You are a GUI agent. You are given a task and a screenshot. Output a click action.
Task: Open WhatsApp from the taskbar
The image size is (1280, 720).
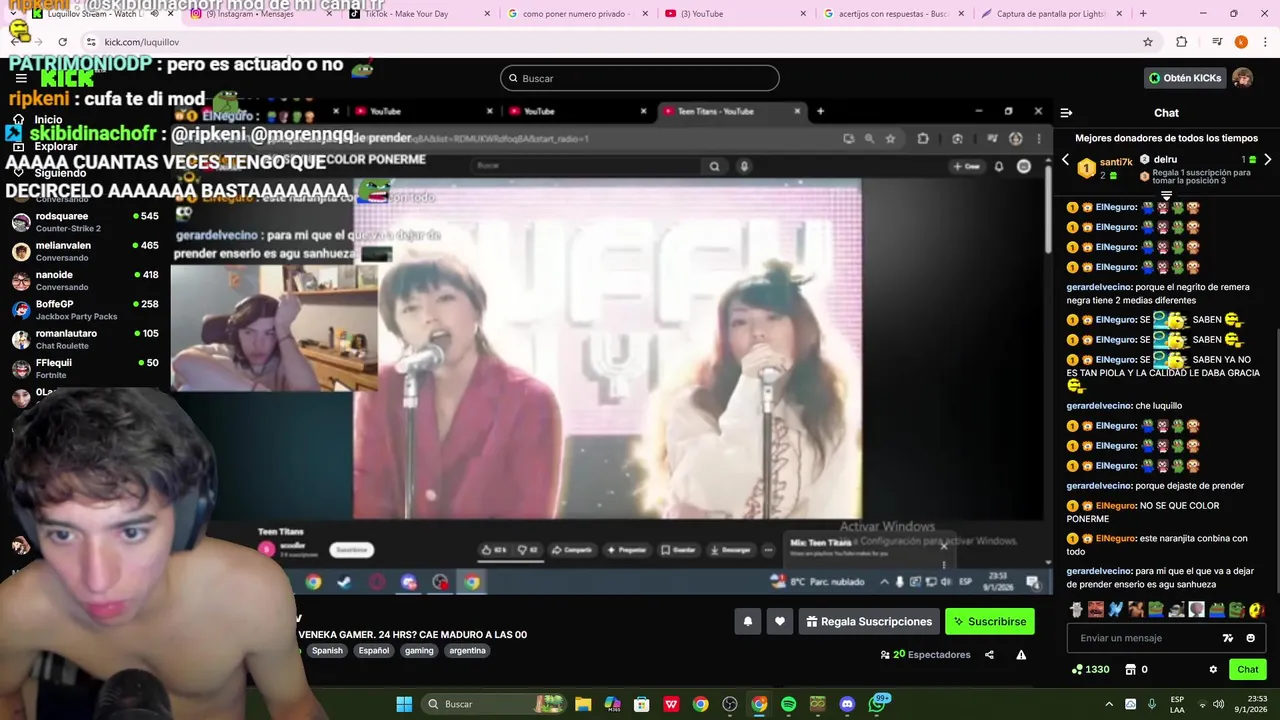coord(877,704)
